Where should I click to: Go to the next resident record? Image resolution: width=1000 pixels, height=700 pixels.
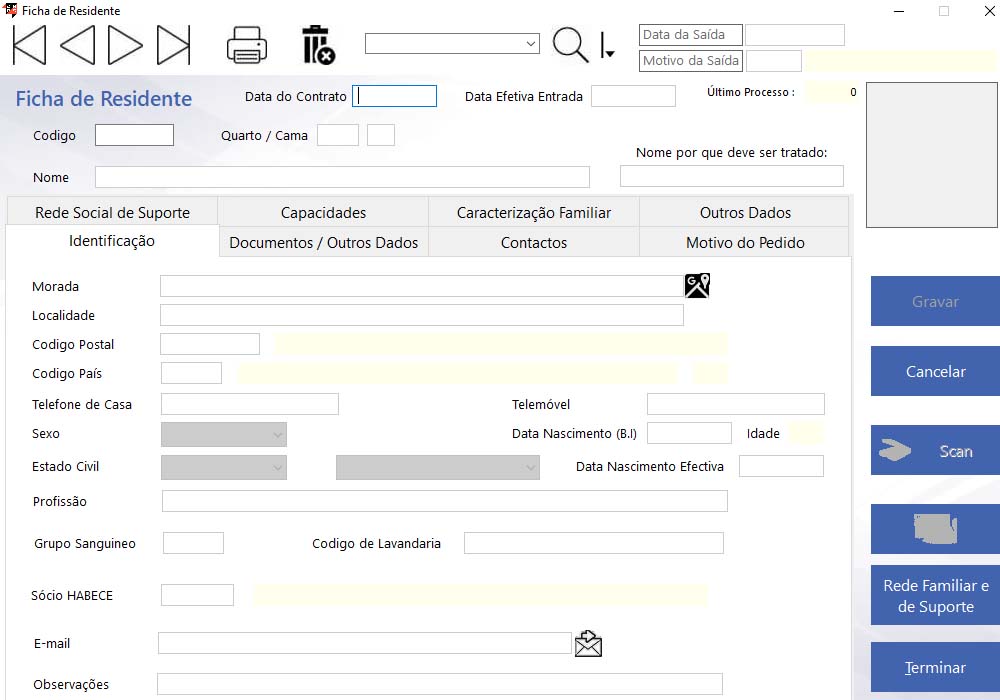point(125,45)
